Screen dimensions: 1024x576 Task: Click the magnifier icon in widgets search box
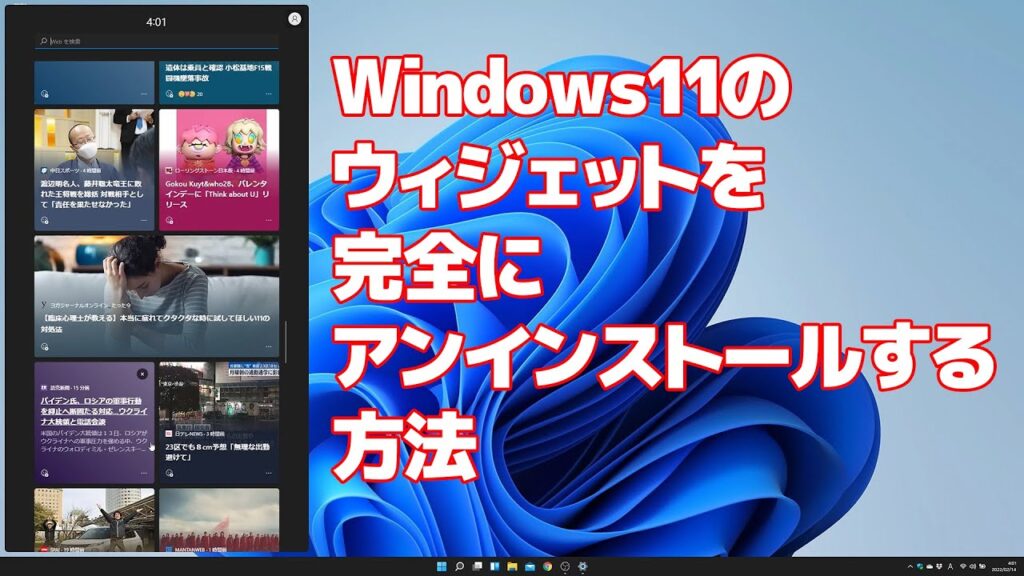coord(43,41)
